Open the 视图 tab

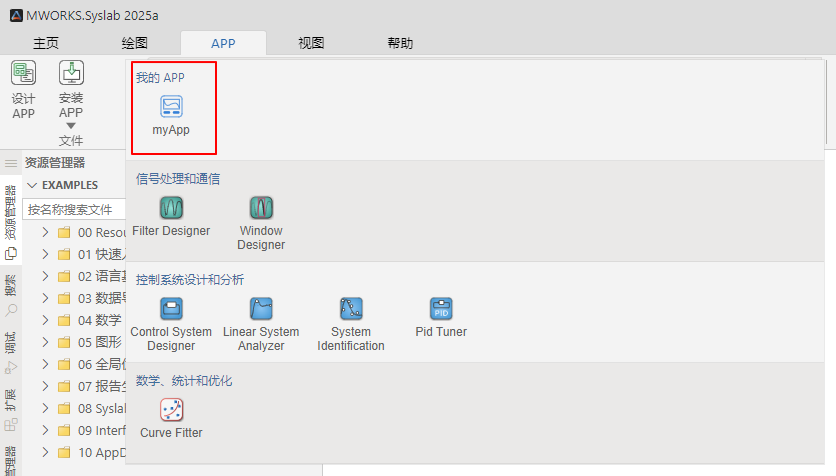[x=311, y=43]
